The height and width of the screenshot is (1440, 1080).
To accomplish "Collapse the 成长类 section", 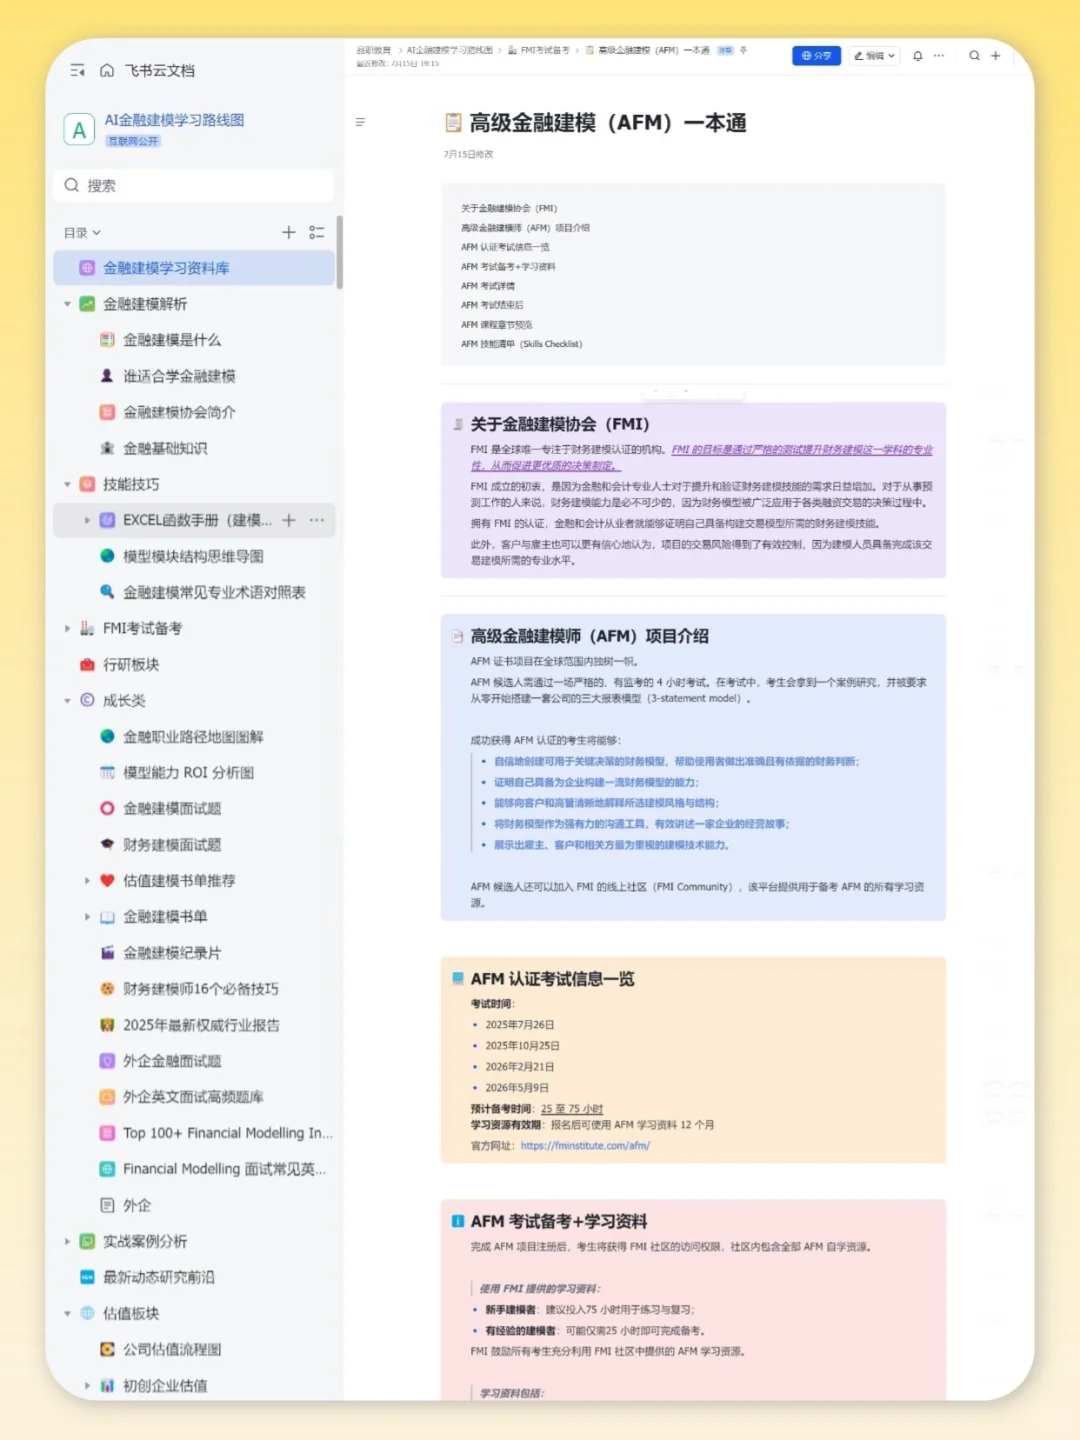I will (68, 701).
